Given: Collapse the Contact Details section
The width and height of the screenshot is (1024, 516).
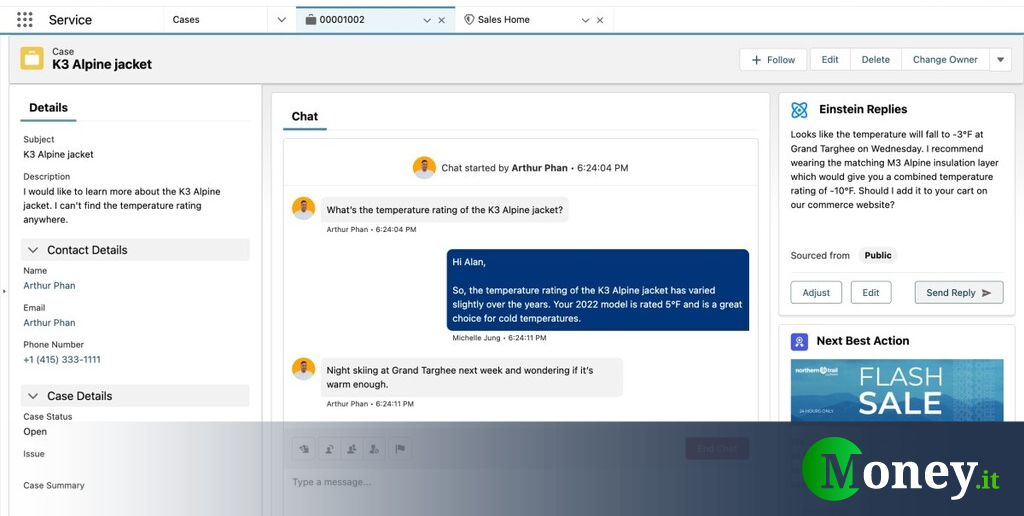Looking at the screenshot, I should pos(34,250).
